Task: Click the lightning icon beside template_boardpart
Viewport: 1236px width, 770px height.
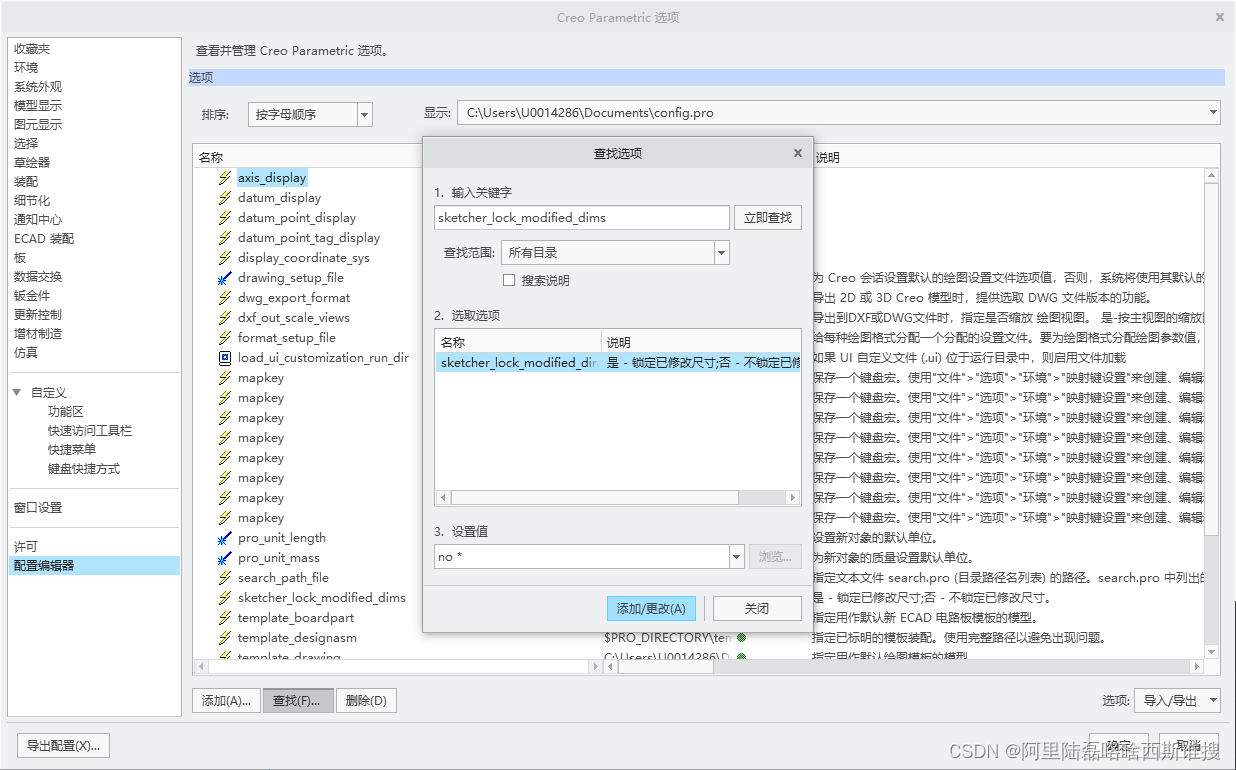Action: coord(225,618)
